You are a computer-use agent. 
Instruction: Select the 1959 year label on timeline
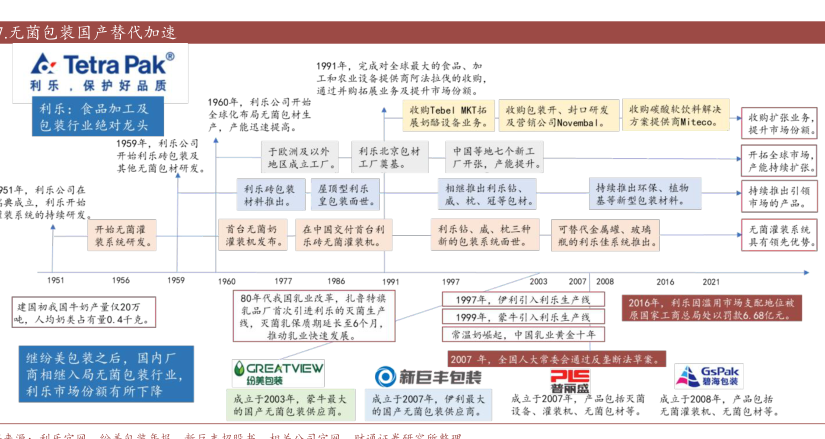coord(176,281)
